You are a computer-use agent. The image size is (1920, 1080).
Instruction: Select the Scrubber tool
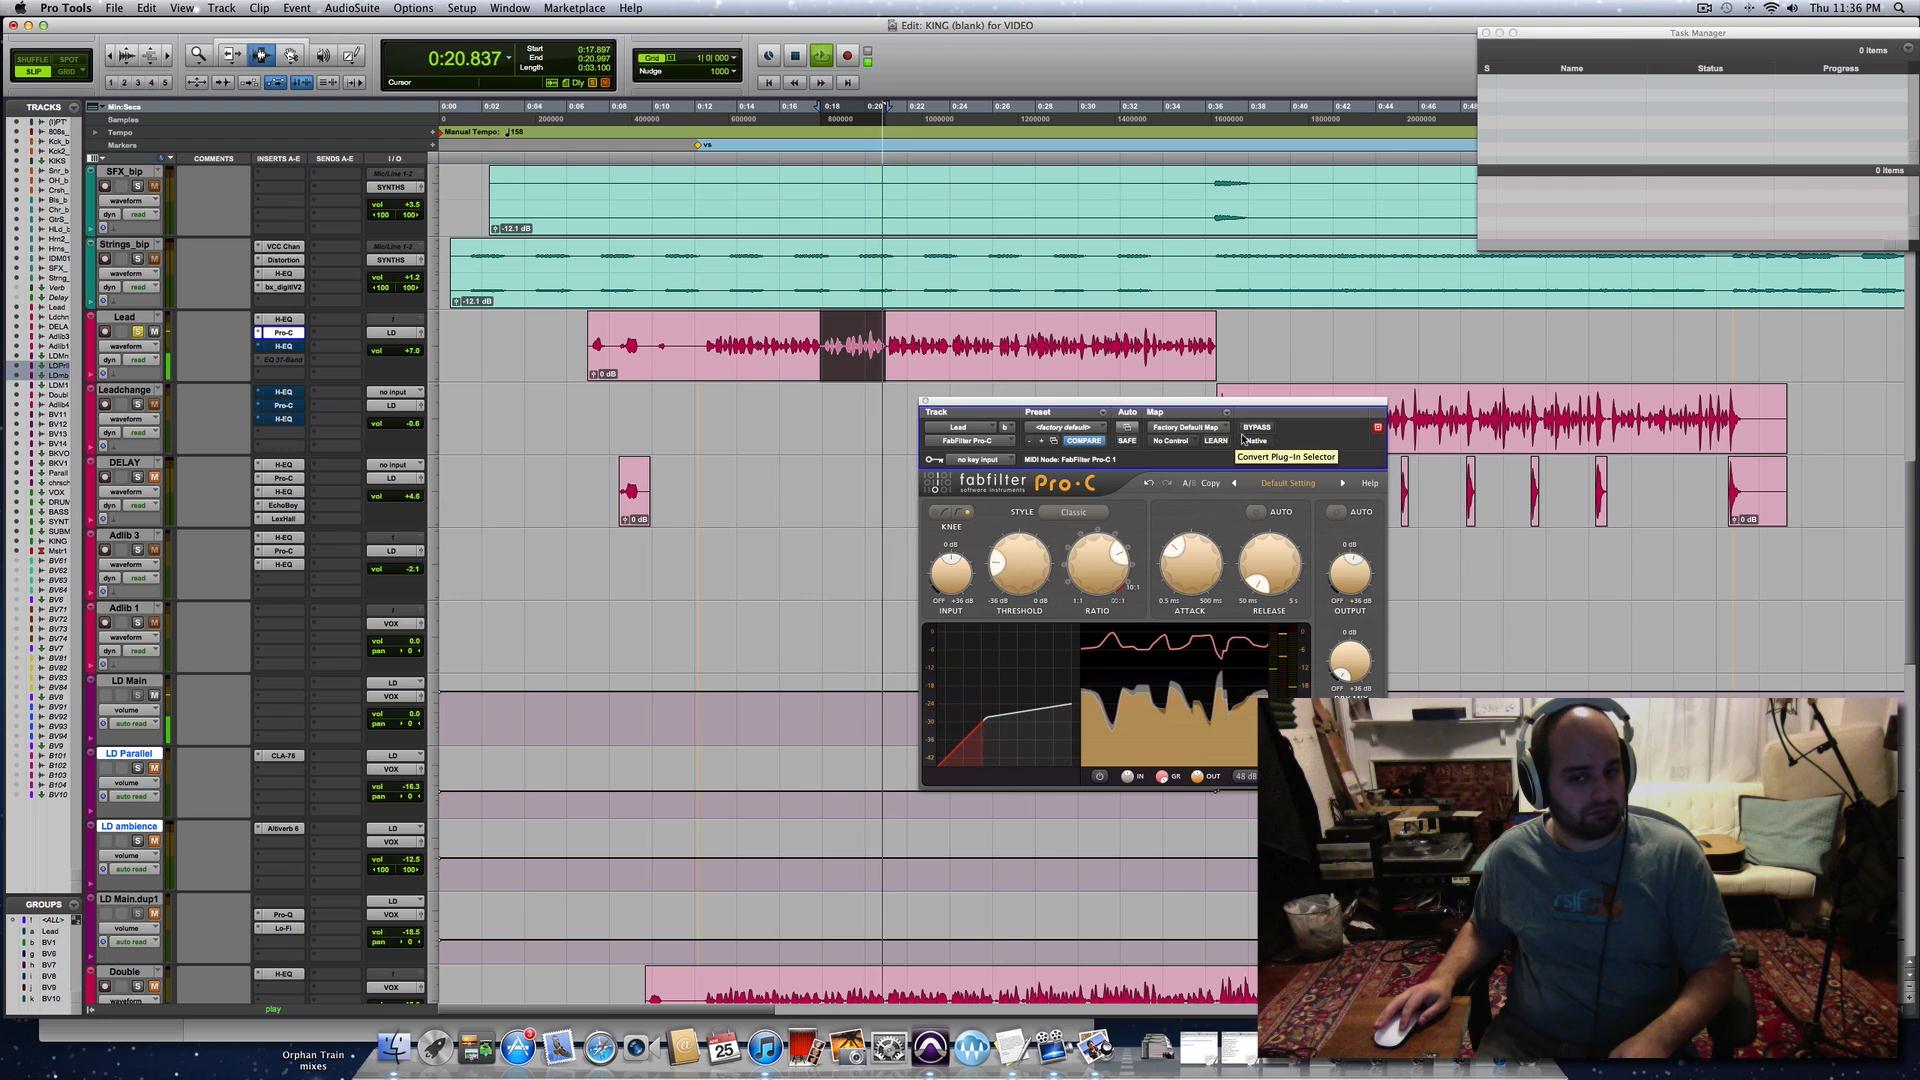322,57
